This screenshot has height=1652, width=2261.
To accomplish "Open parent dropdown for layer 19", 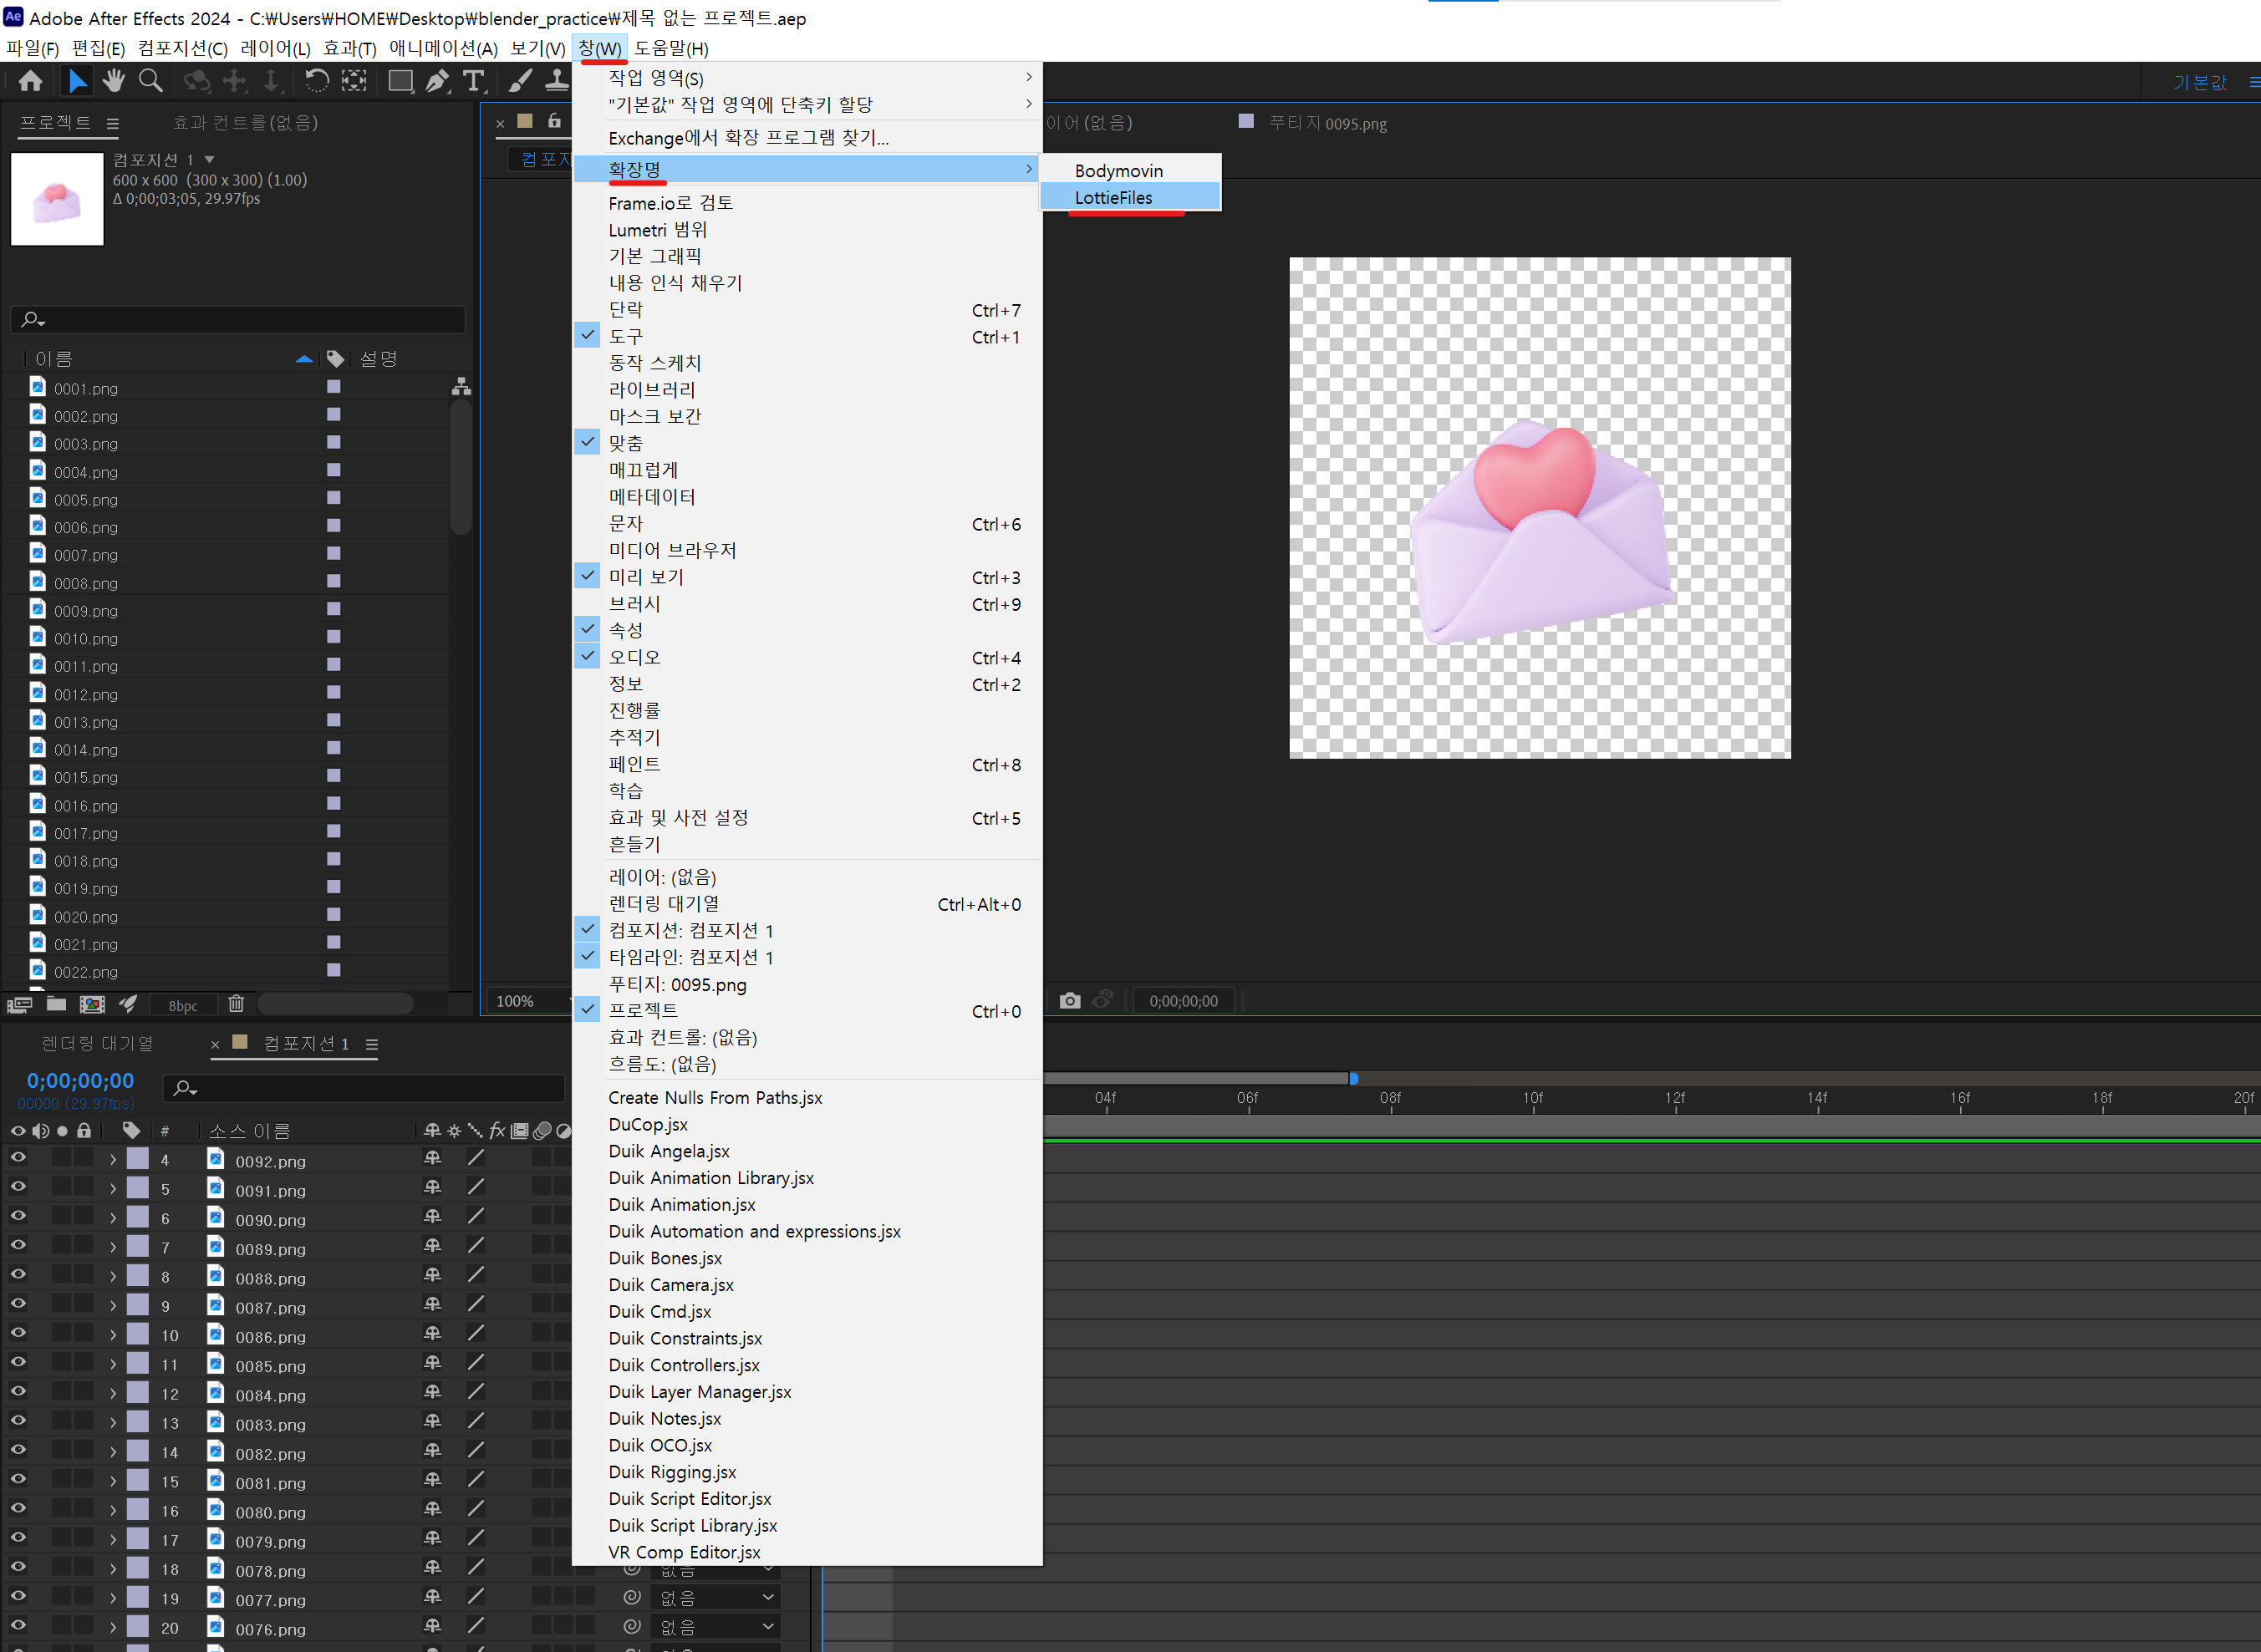I will pyautogui.click(x=714, y=1598).
